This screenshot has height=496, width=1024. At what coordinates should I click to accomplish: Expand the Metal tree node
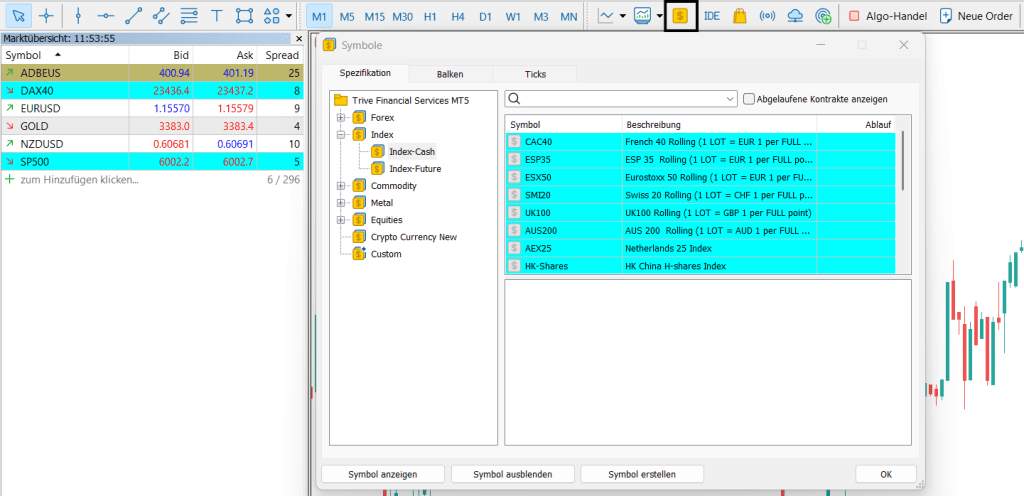coord(340,203)
